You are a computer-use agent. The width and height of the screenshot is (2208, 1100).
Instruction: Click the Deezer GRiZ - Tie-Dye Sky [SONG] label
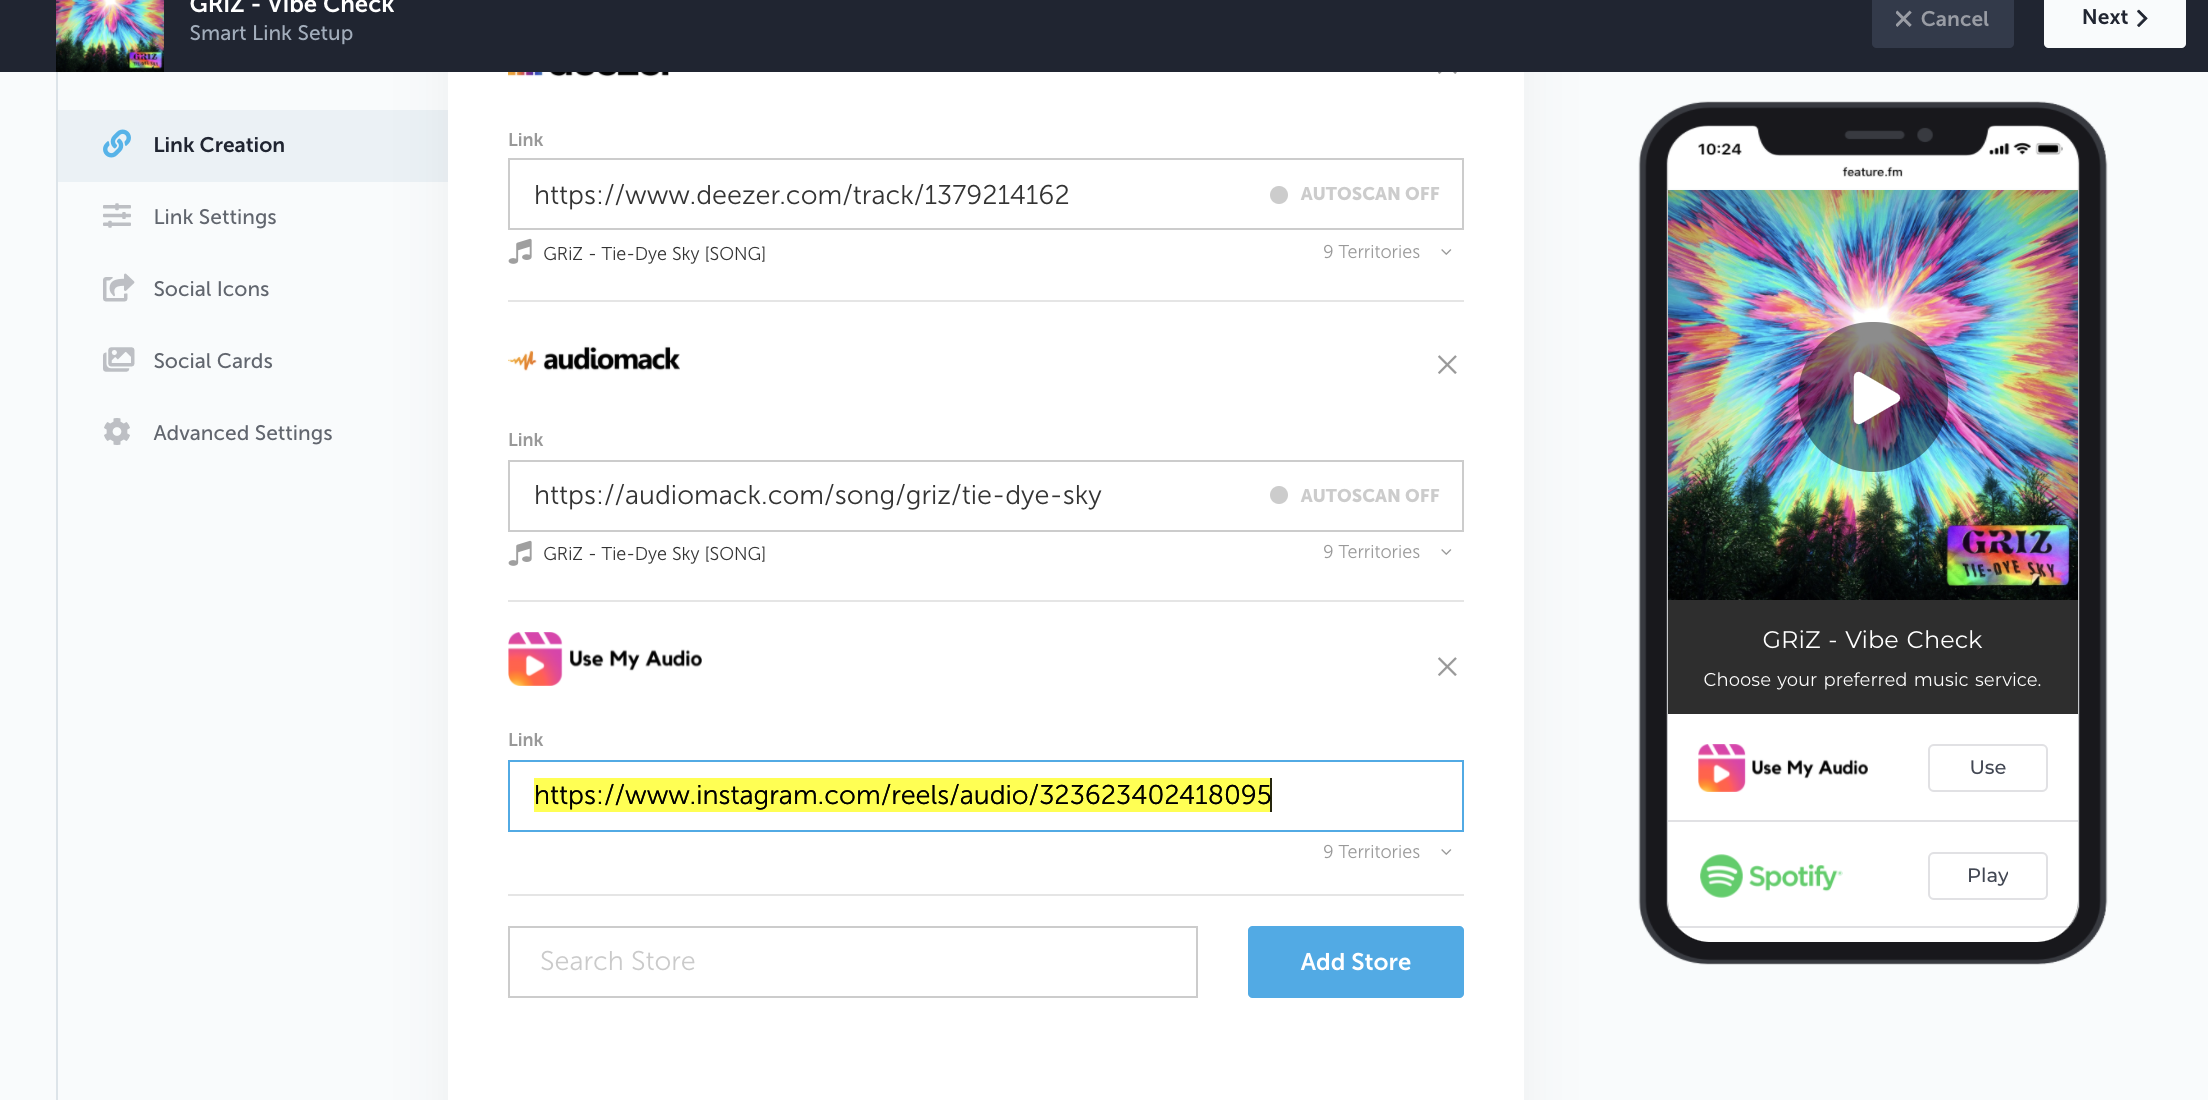click(x=654, y=254)
